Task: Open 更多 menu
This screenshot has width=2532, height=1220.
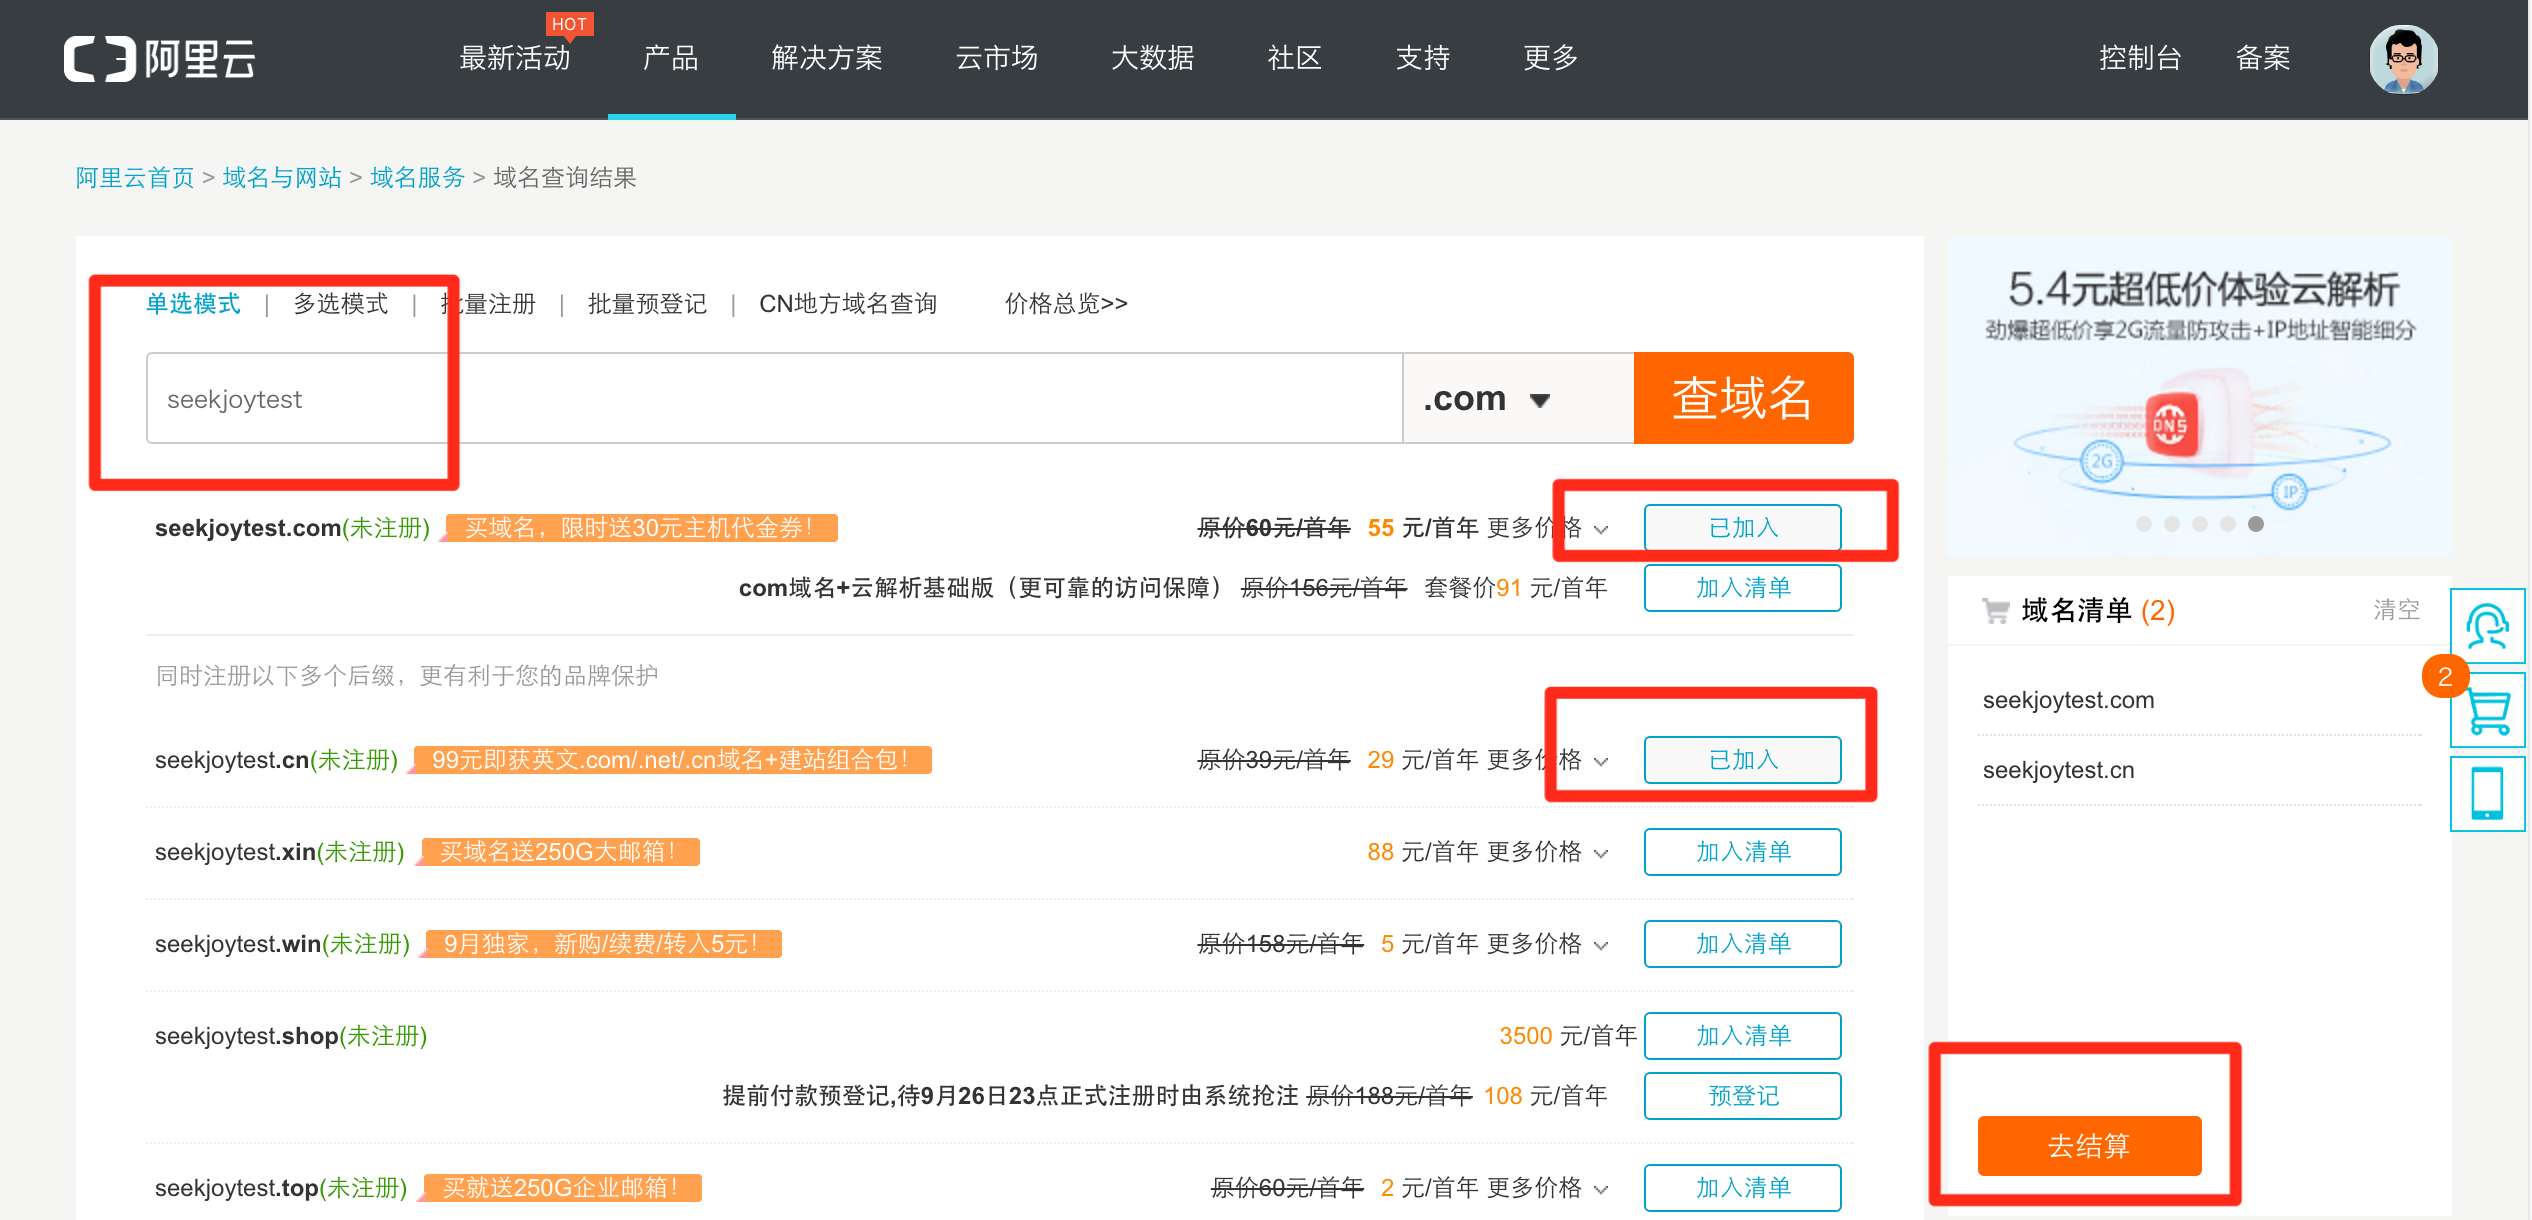Action: click(x=1551, y=58)
